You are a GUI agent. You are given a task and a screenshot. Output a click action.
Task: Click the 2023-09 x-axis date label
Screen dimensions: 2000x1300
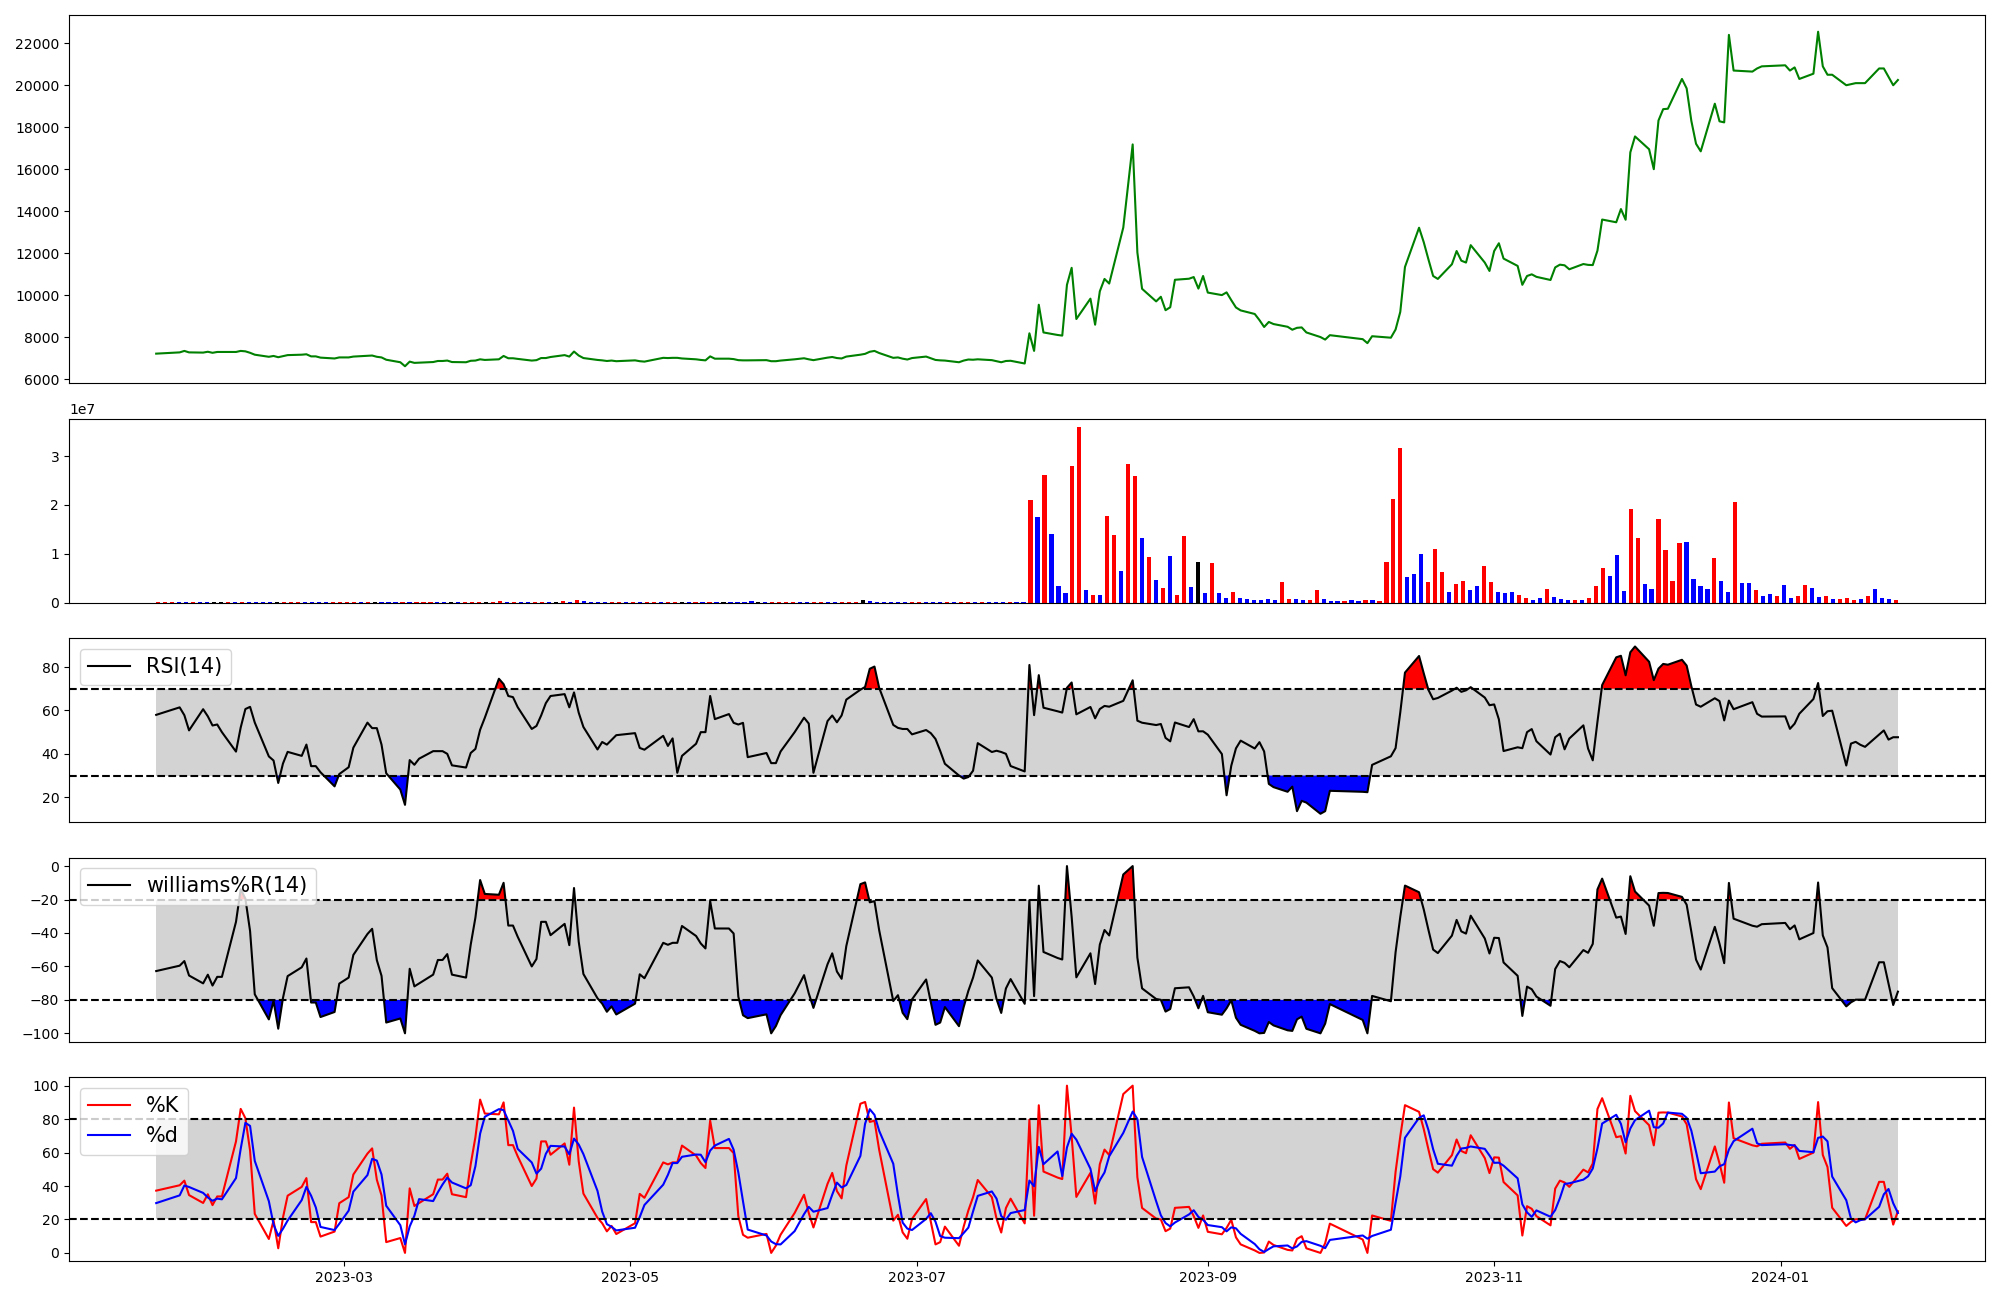[1208, 1277]
